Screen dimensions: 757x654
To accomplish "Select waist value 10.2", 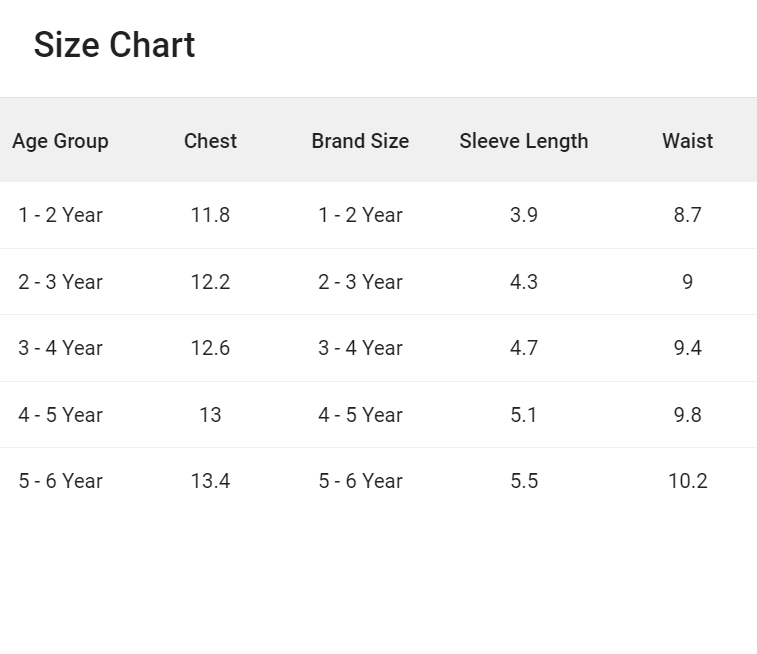I will click(x=687, y=481).
